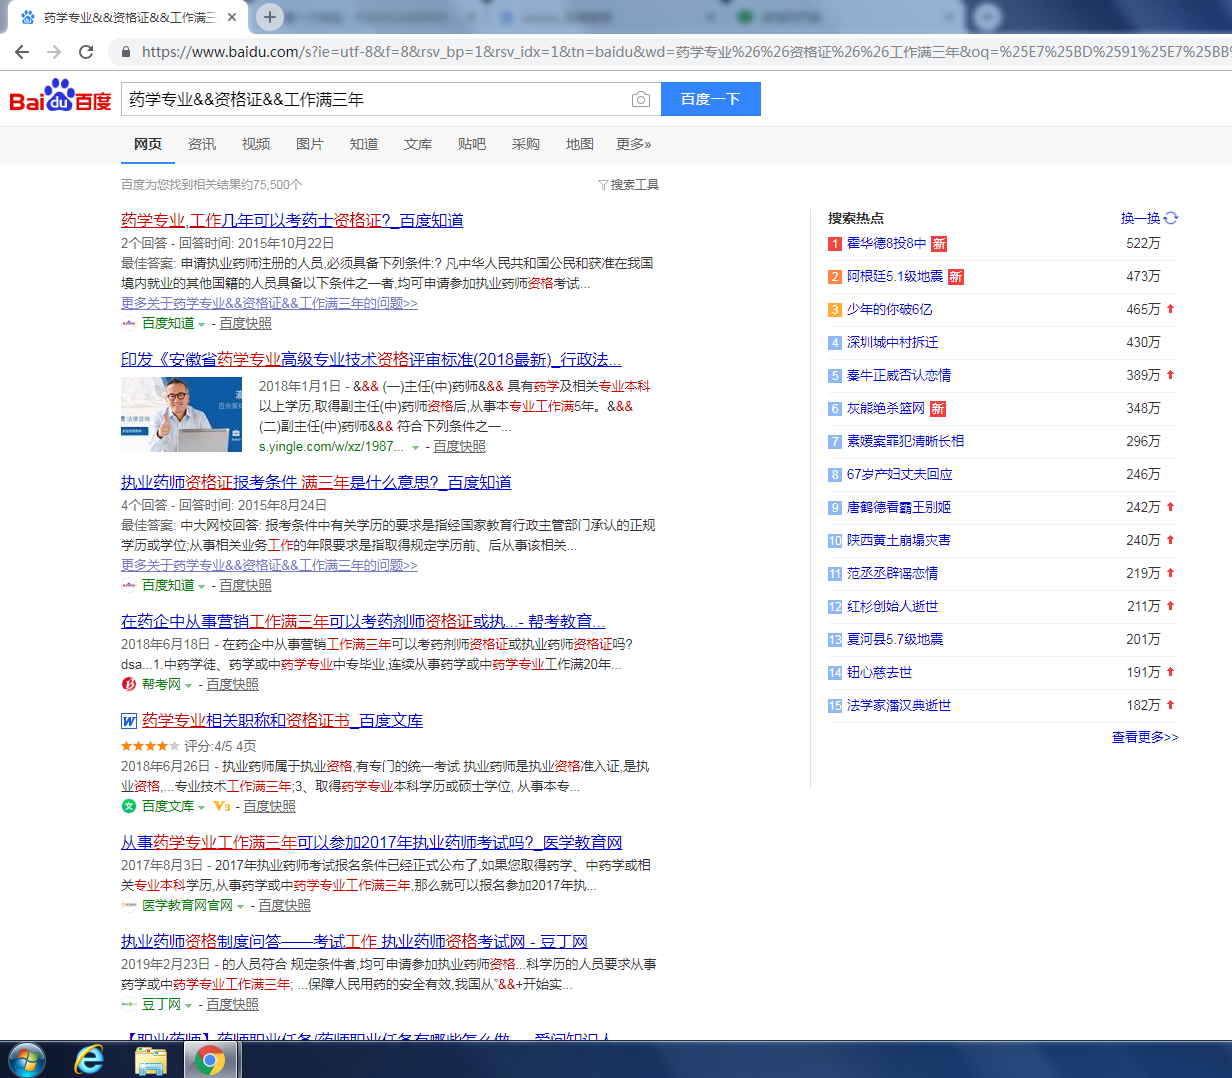This screenshot has width=1232, height=1078.
Task: Switch to the 文库 tab
Action: coord(418,144)
